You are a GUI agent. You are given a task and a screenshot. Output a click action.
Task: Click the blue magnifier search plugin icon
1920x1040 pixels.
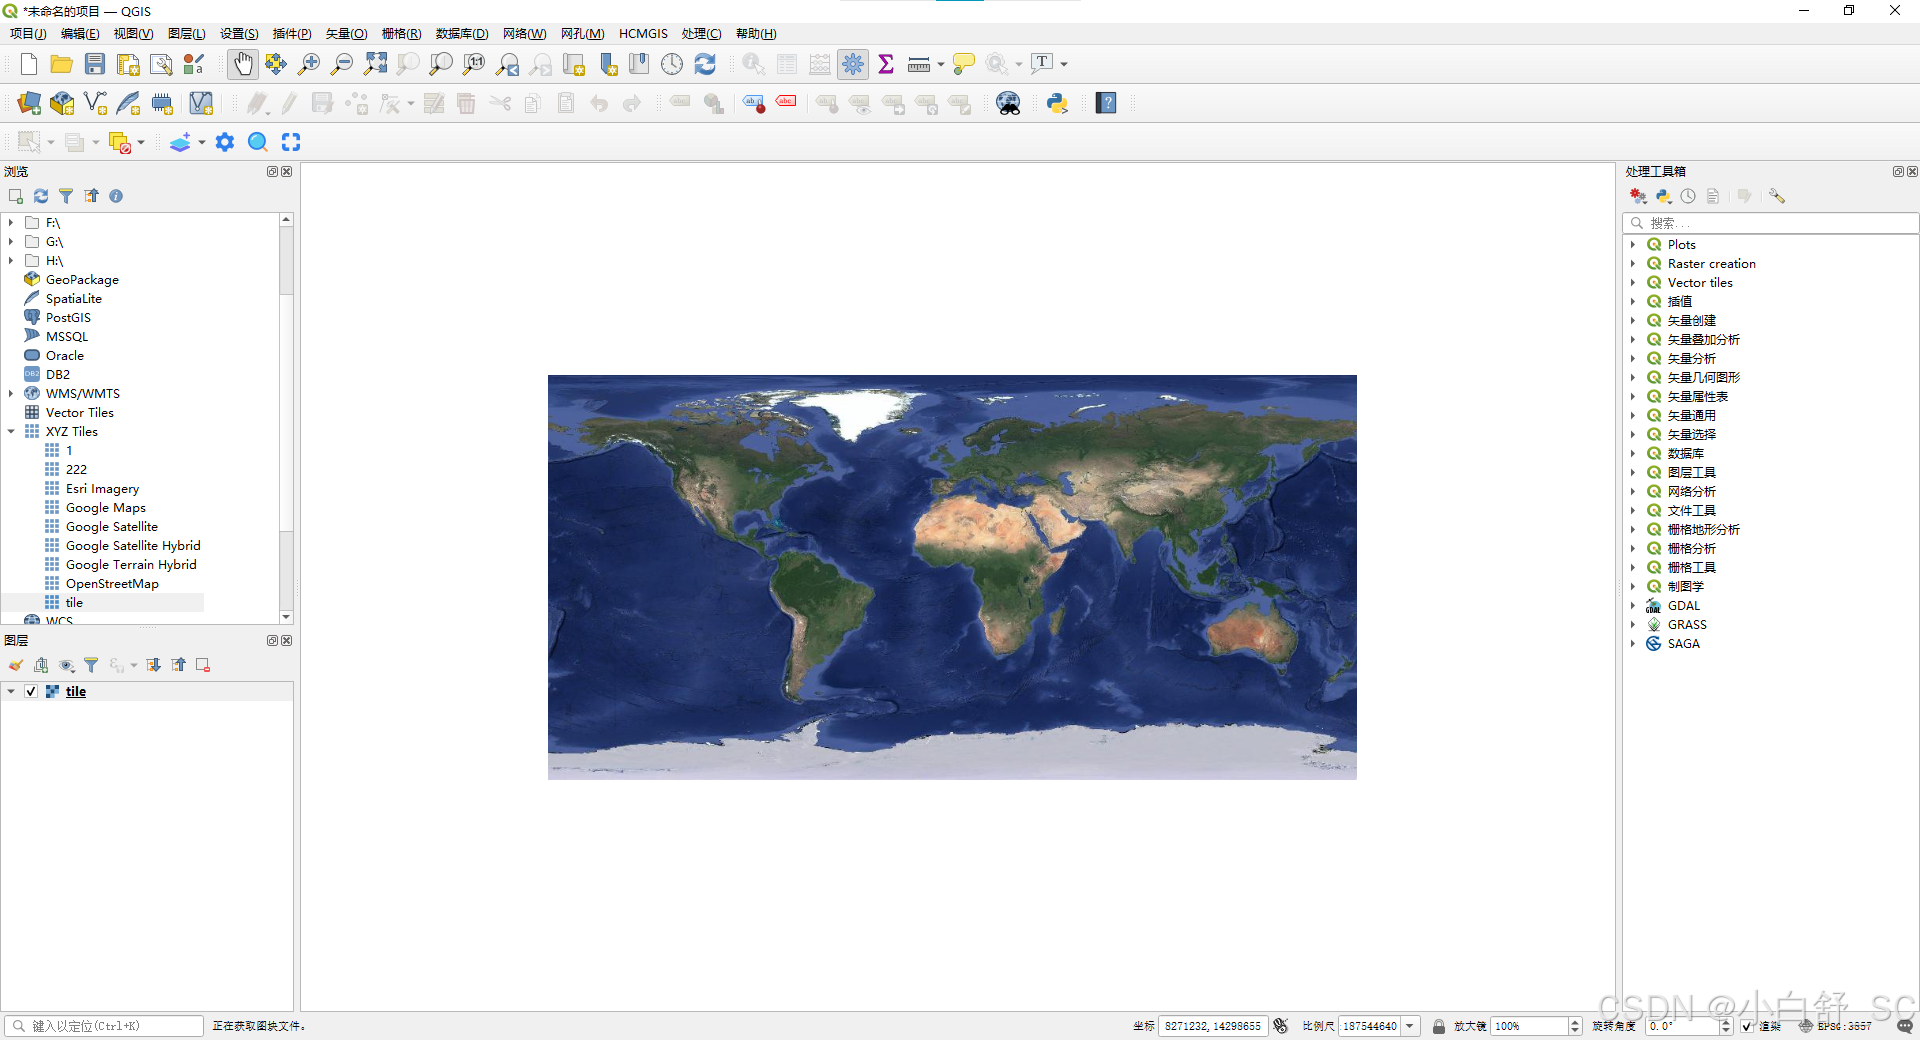click(257, 142)
